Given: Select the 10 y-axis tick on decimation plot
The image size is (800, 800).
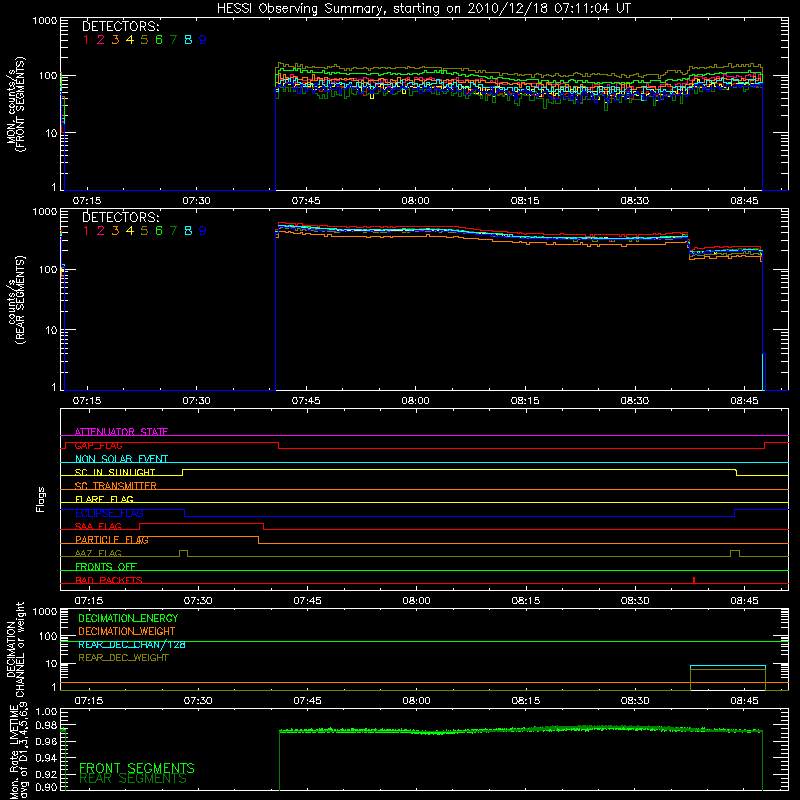Looking at the screenshot, I should (x=51, y=664).
